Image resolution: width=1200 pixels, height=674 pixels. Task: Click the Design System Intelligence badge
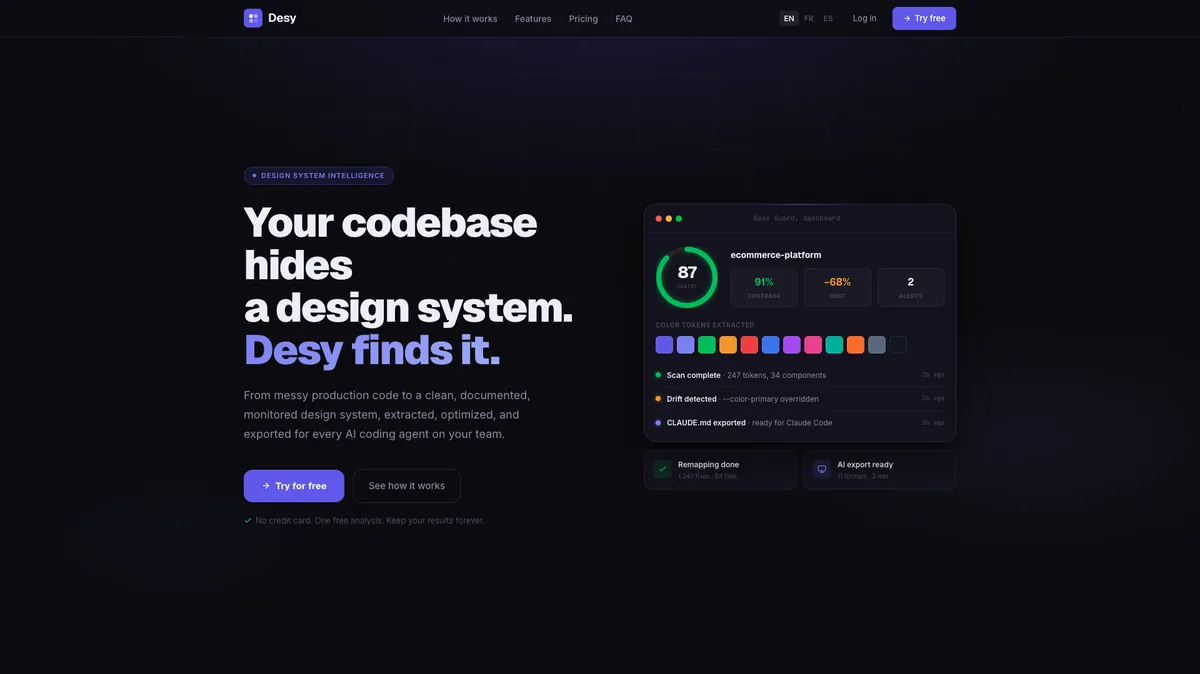click(319, 176)
